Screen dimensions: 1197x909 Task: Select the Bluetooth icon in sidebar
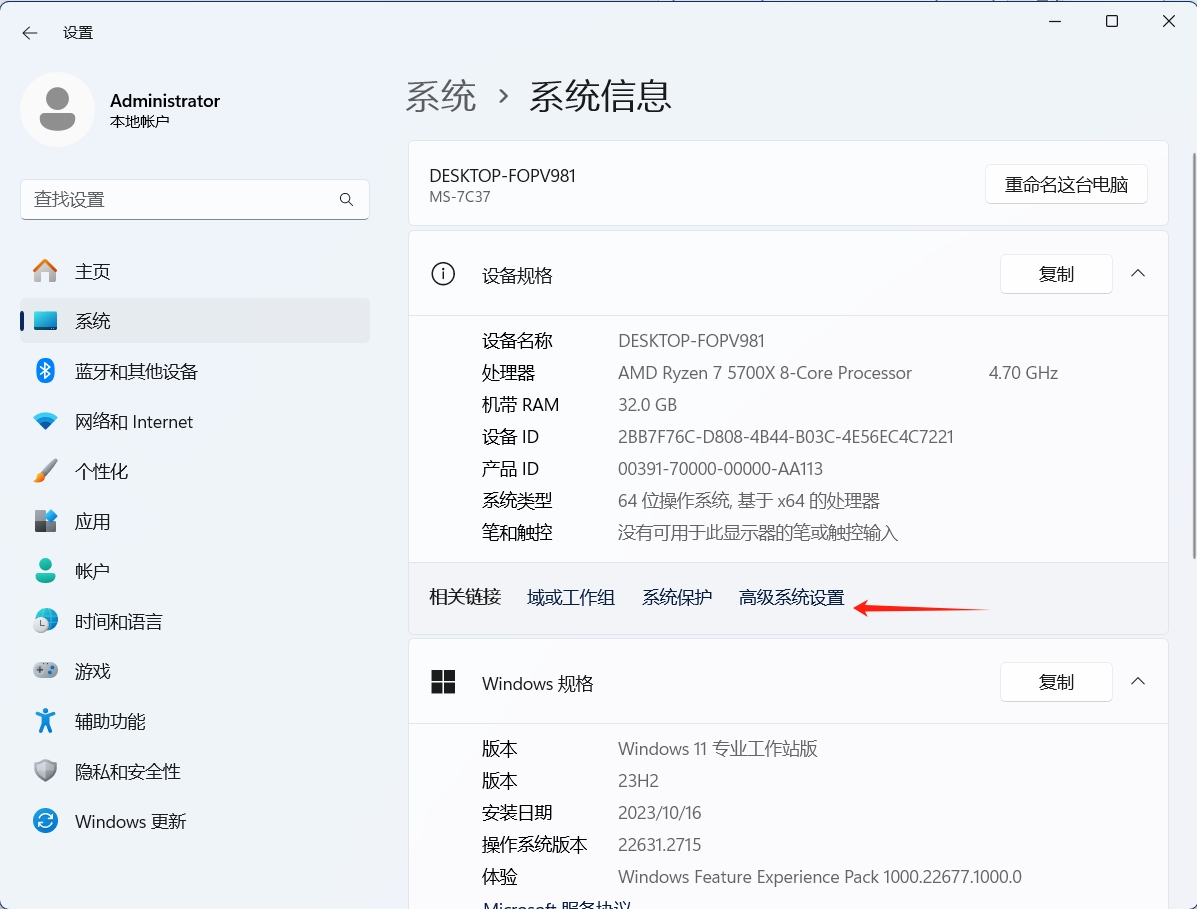point(45,371)
